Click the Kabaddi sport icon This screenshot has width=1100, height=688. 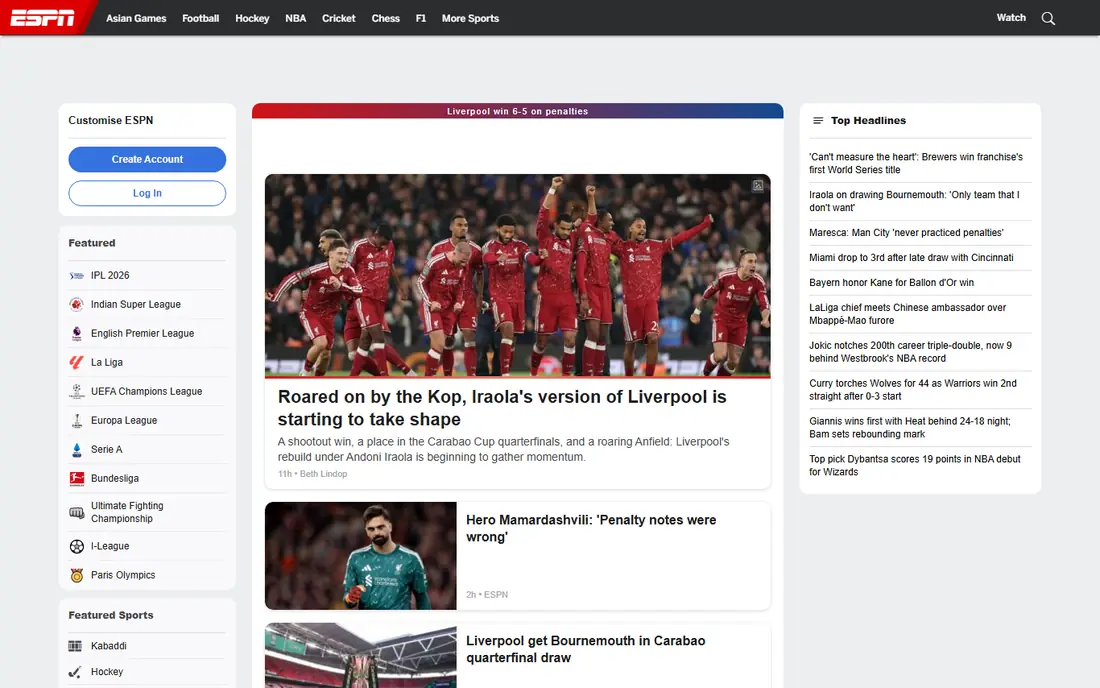[x=75, y=646]
